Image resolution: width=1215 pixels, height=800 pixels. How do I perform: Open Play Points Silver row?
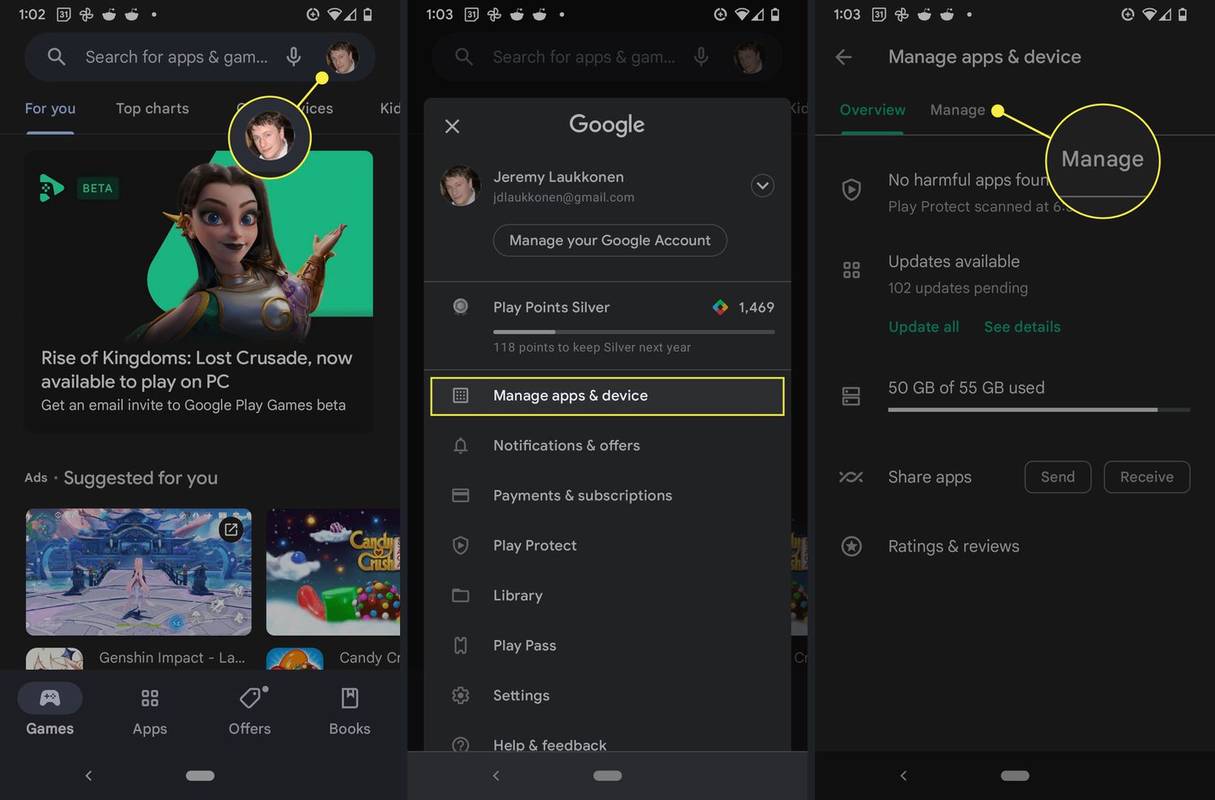click(x=607, y=325)
